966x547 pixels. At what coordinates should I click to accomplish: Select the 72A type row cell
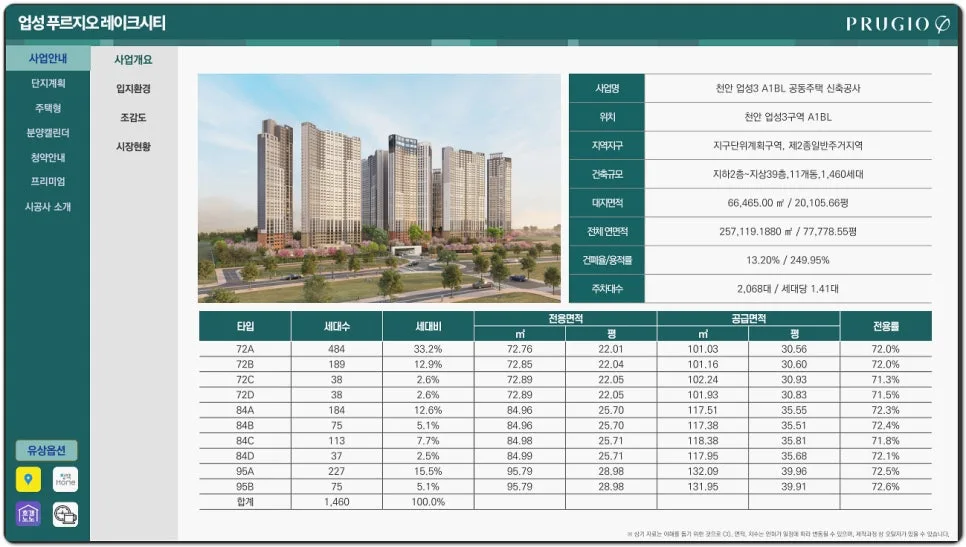245,349
